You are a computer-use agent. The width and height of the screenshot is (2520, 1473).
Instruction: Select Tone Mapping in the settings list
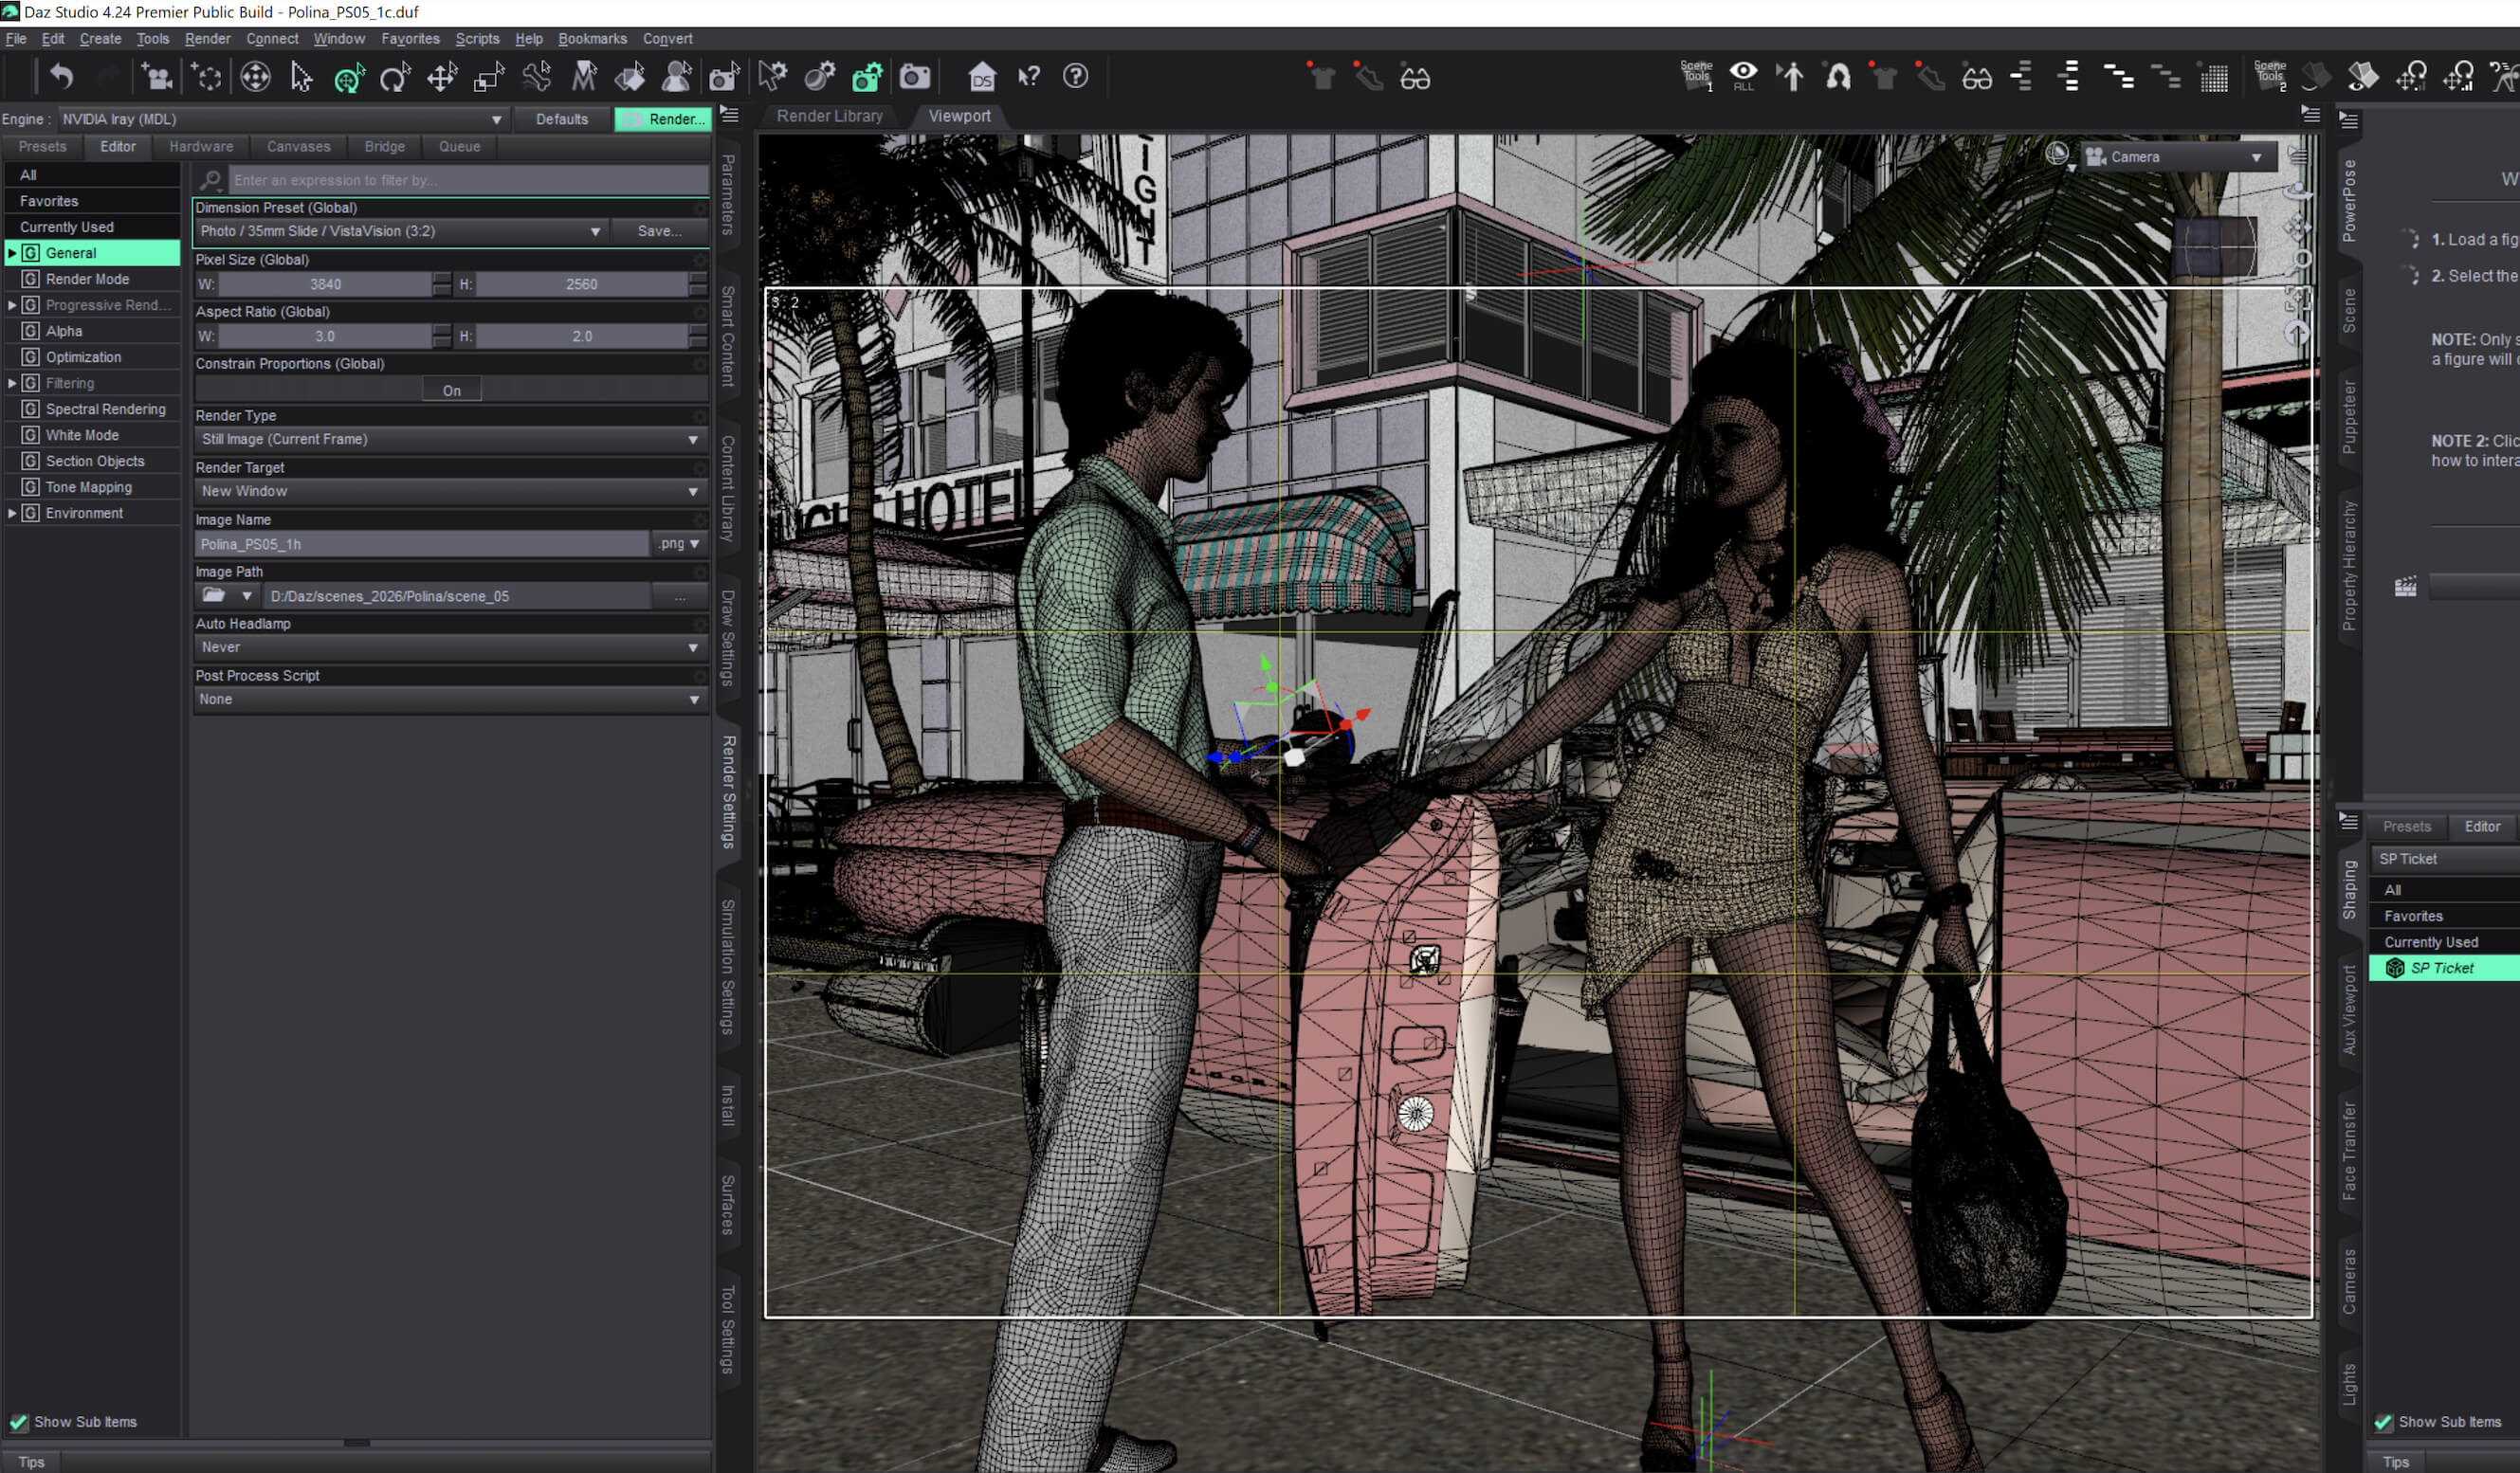pyautogui.click(x=88, y=487)
